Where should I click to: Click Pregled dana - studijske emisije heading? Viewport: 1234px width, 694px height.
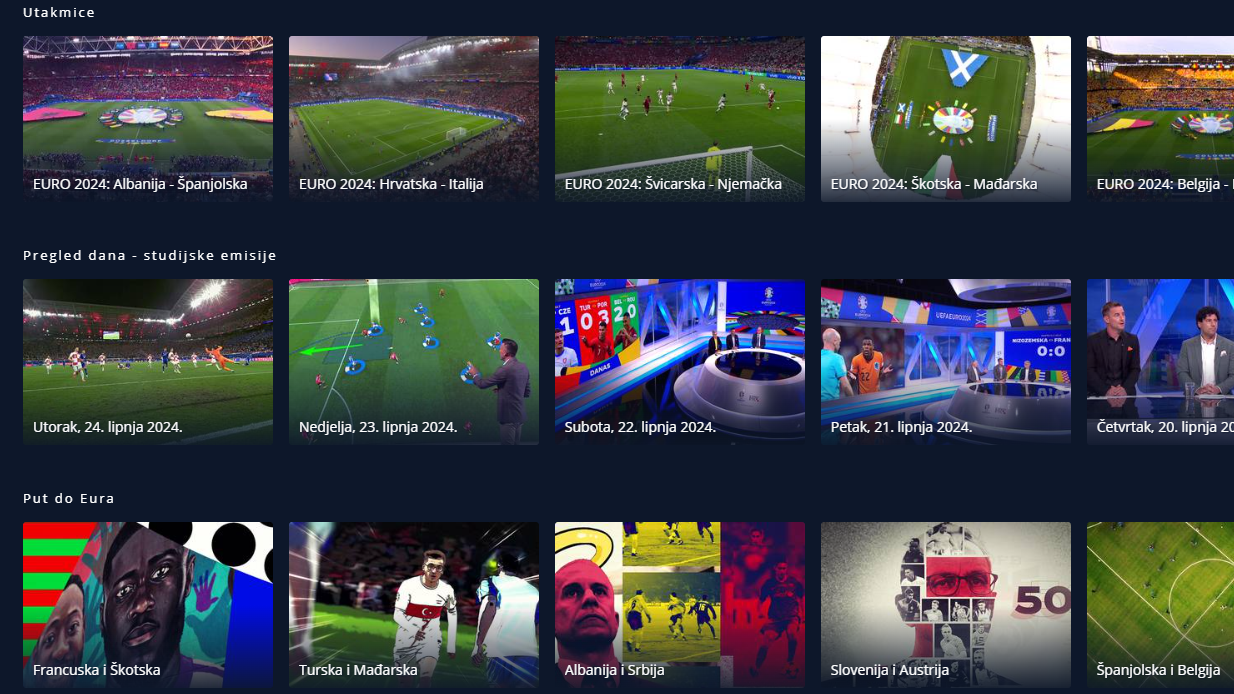point(150,255)
